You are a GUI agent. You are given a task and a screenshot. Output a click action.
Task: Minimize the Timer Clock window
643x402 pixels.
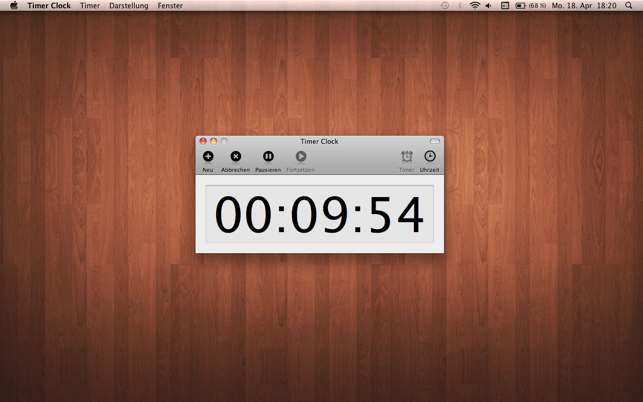click(x=214, y=141)
